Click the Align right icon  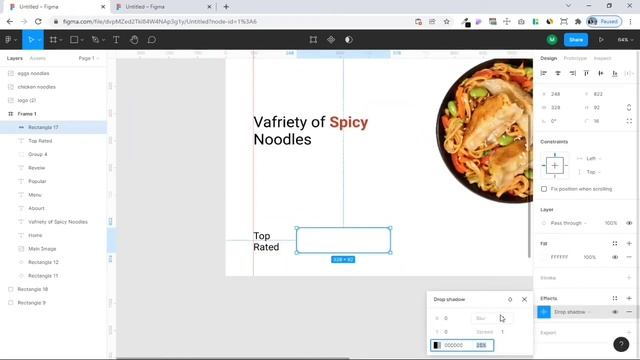573,73
